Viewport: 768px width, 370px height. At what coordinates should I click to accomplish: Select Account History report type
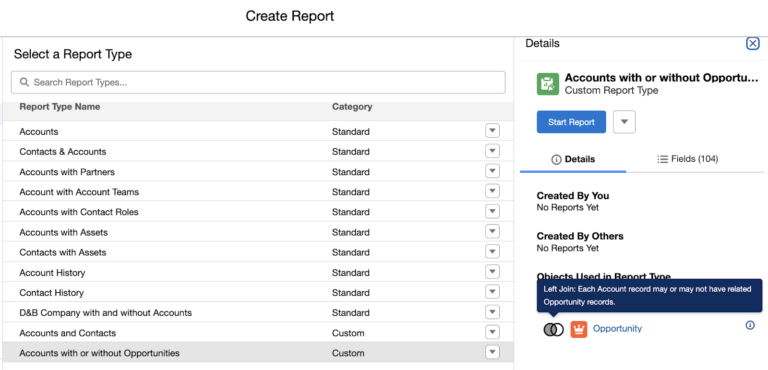coord(52,272)
